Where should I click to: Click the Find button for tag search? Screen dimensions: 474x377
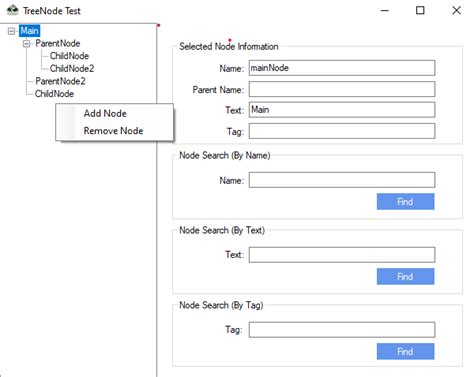(405, 351)
